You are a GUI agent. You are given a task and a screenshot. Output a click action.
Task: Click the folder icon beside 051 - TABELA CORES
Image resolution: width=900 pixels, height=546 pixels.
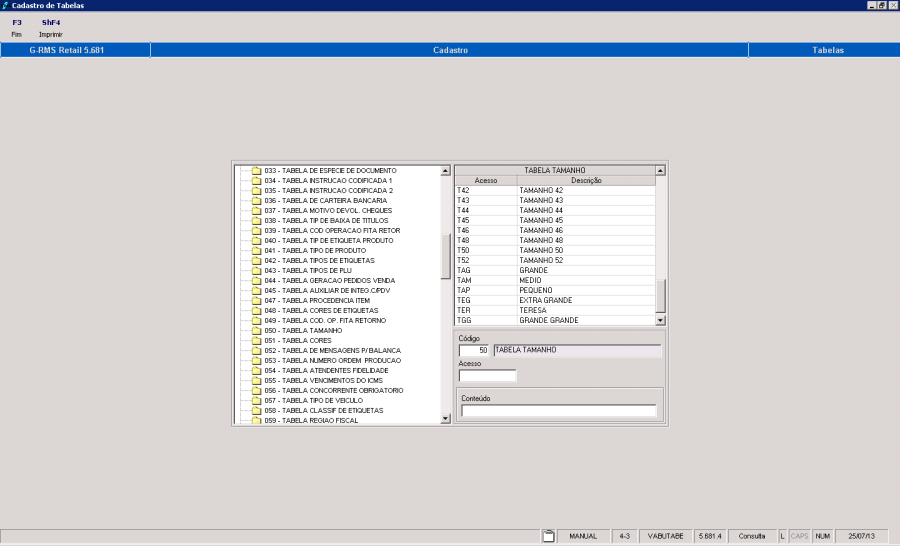256,340
